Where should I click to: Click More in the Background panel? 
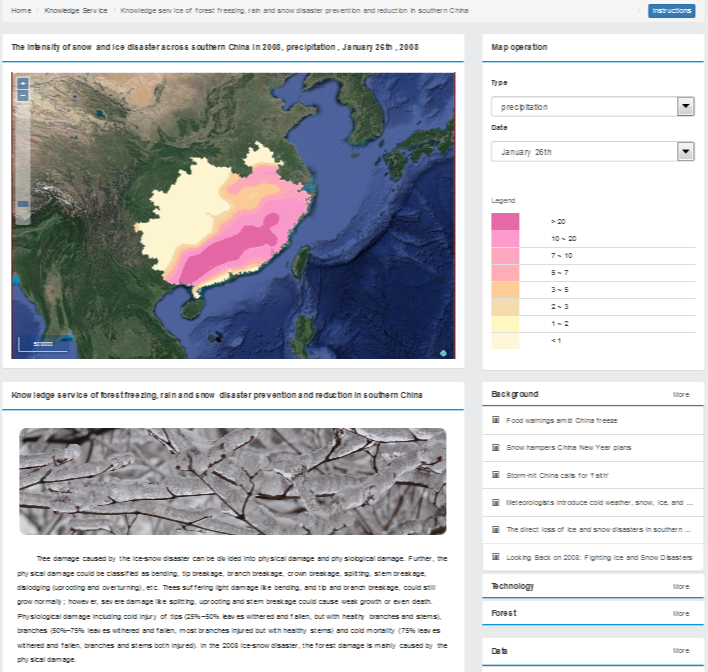tap(681, 395)
